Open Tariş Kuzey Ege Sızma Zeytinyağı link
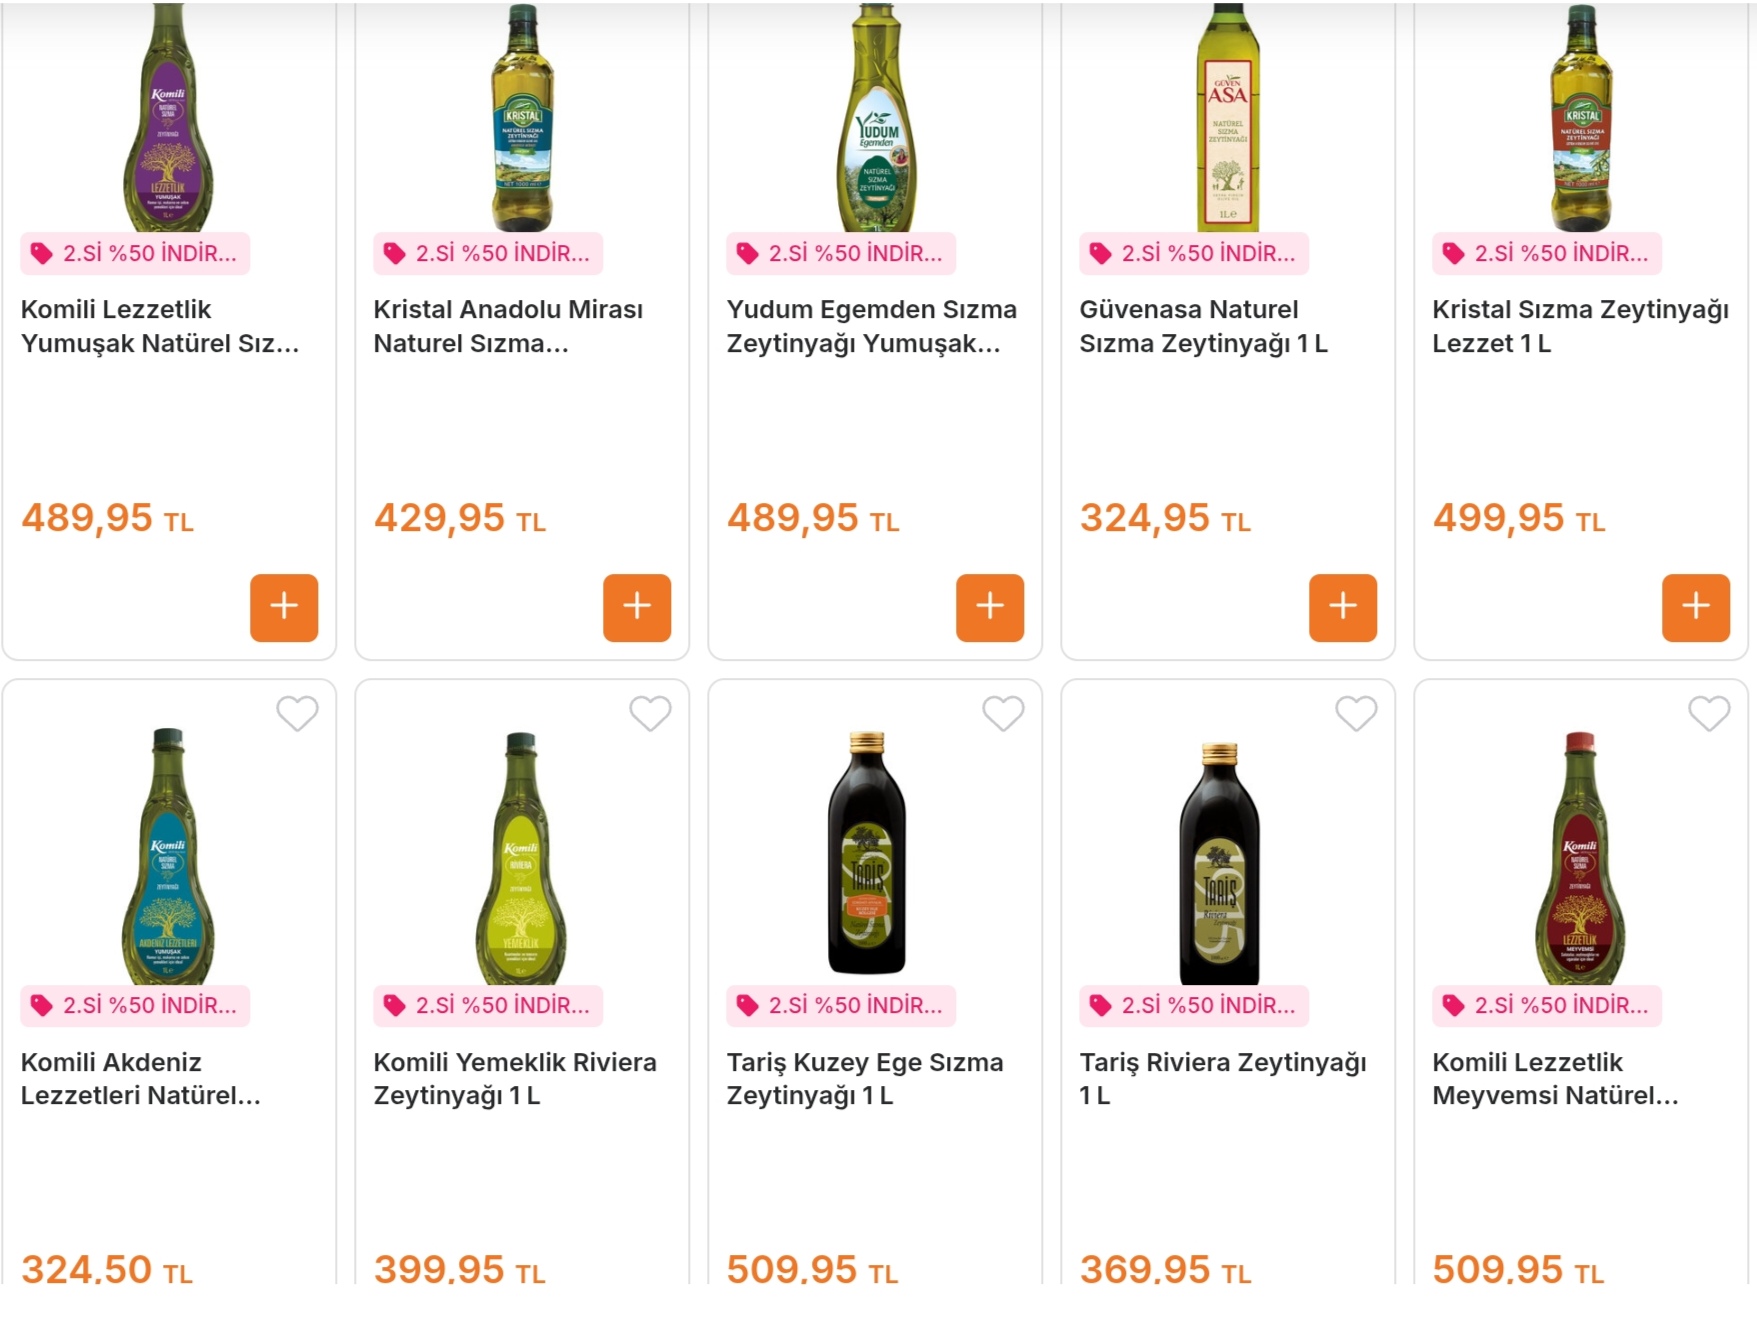Viewport: 1757px width, 1342px height. pos(864,1079)
